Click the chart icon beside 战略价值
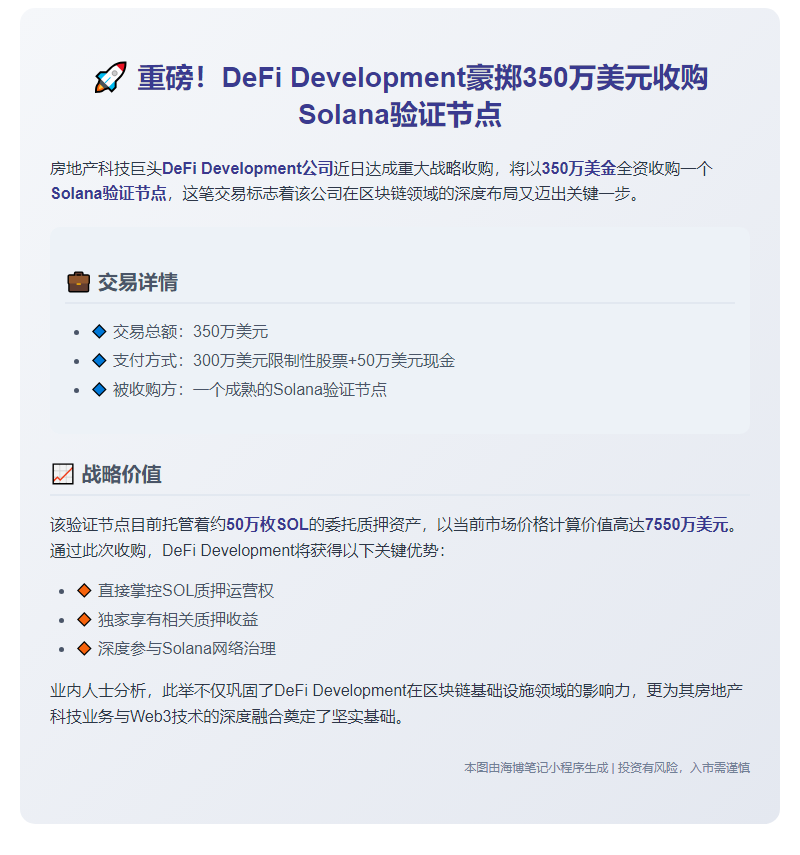The height and width of the screenshot is (855, 800). click(x=63, y=474)
